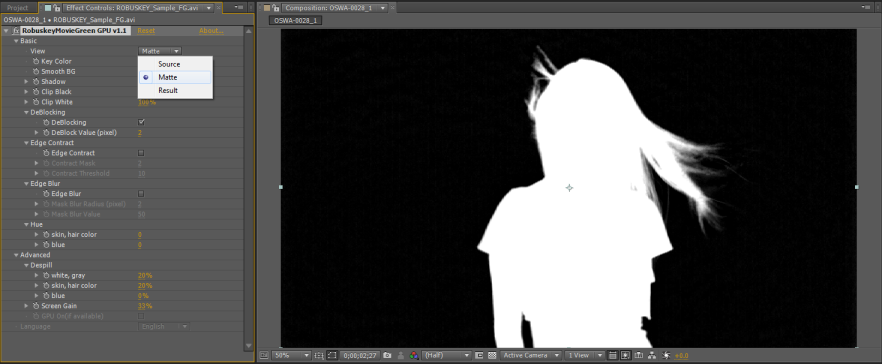Toggle the transparency grid icon

coord(492,356)
